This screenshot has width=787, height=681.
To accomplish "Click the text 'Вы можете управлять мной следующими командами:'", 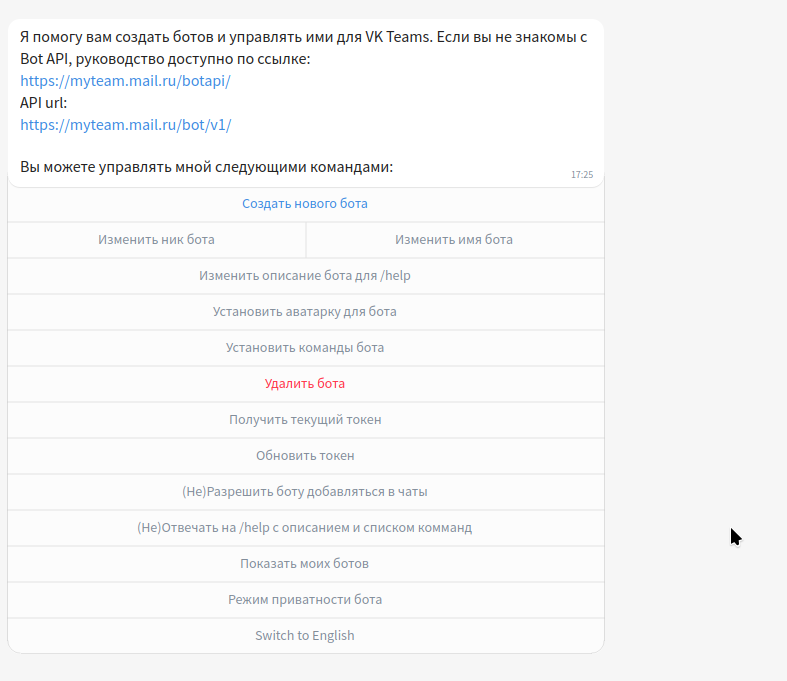I will pos(206,167).
